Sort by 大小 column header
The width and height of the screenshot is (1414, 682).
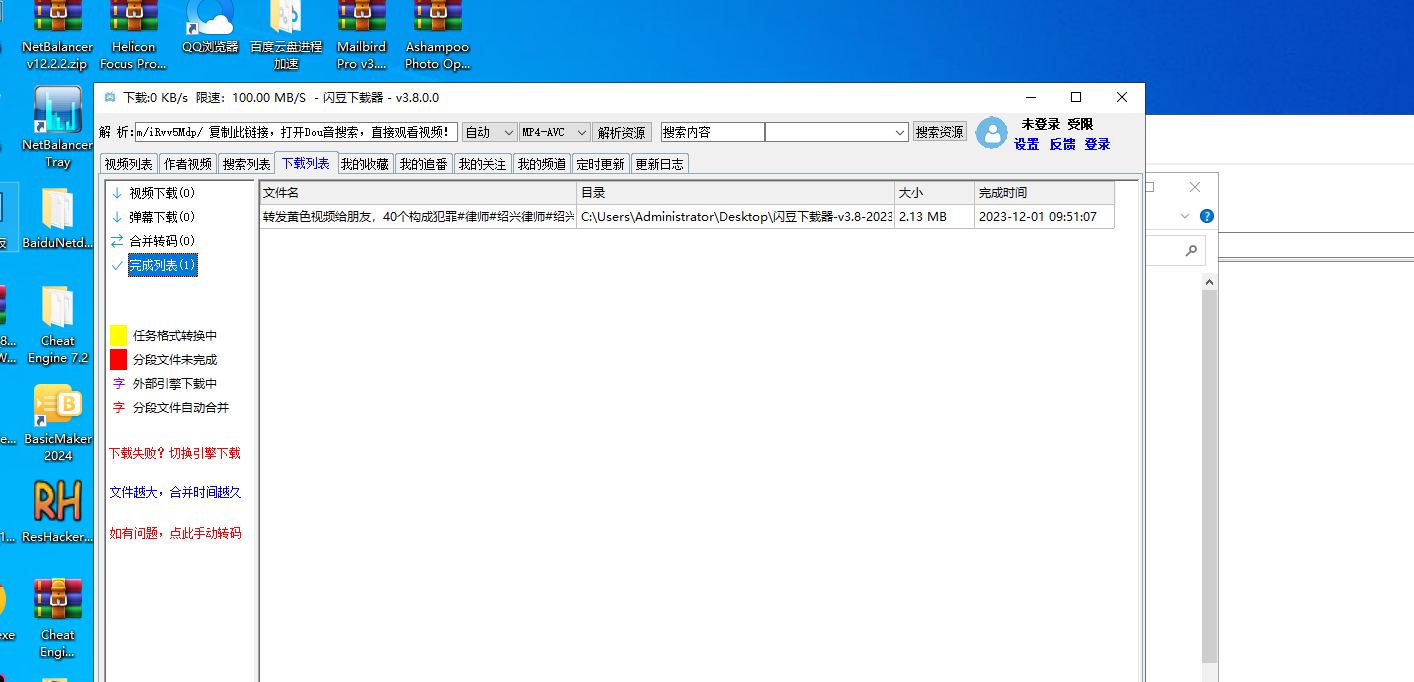pos(935,193)
